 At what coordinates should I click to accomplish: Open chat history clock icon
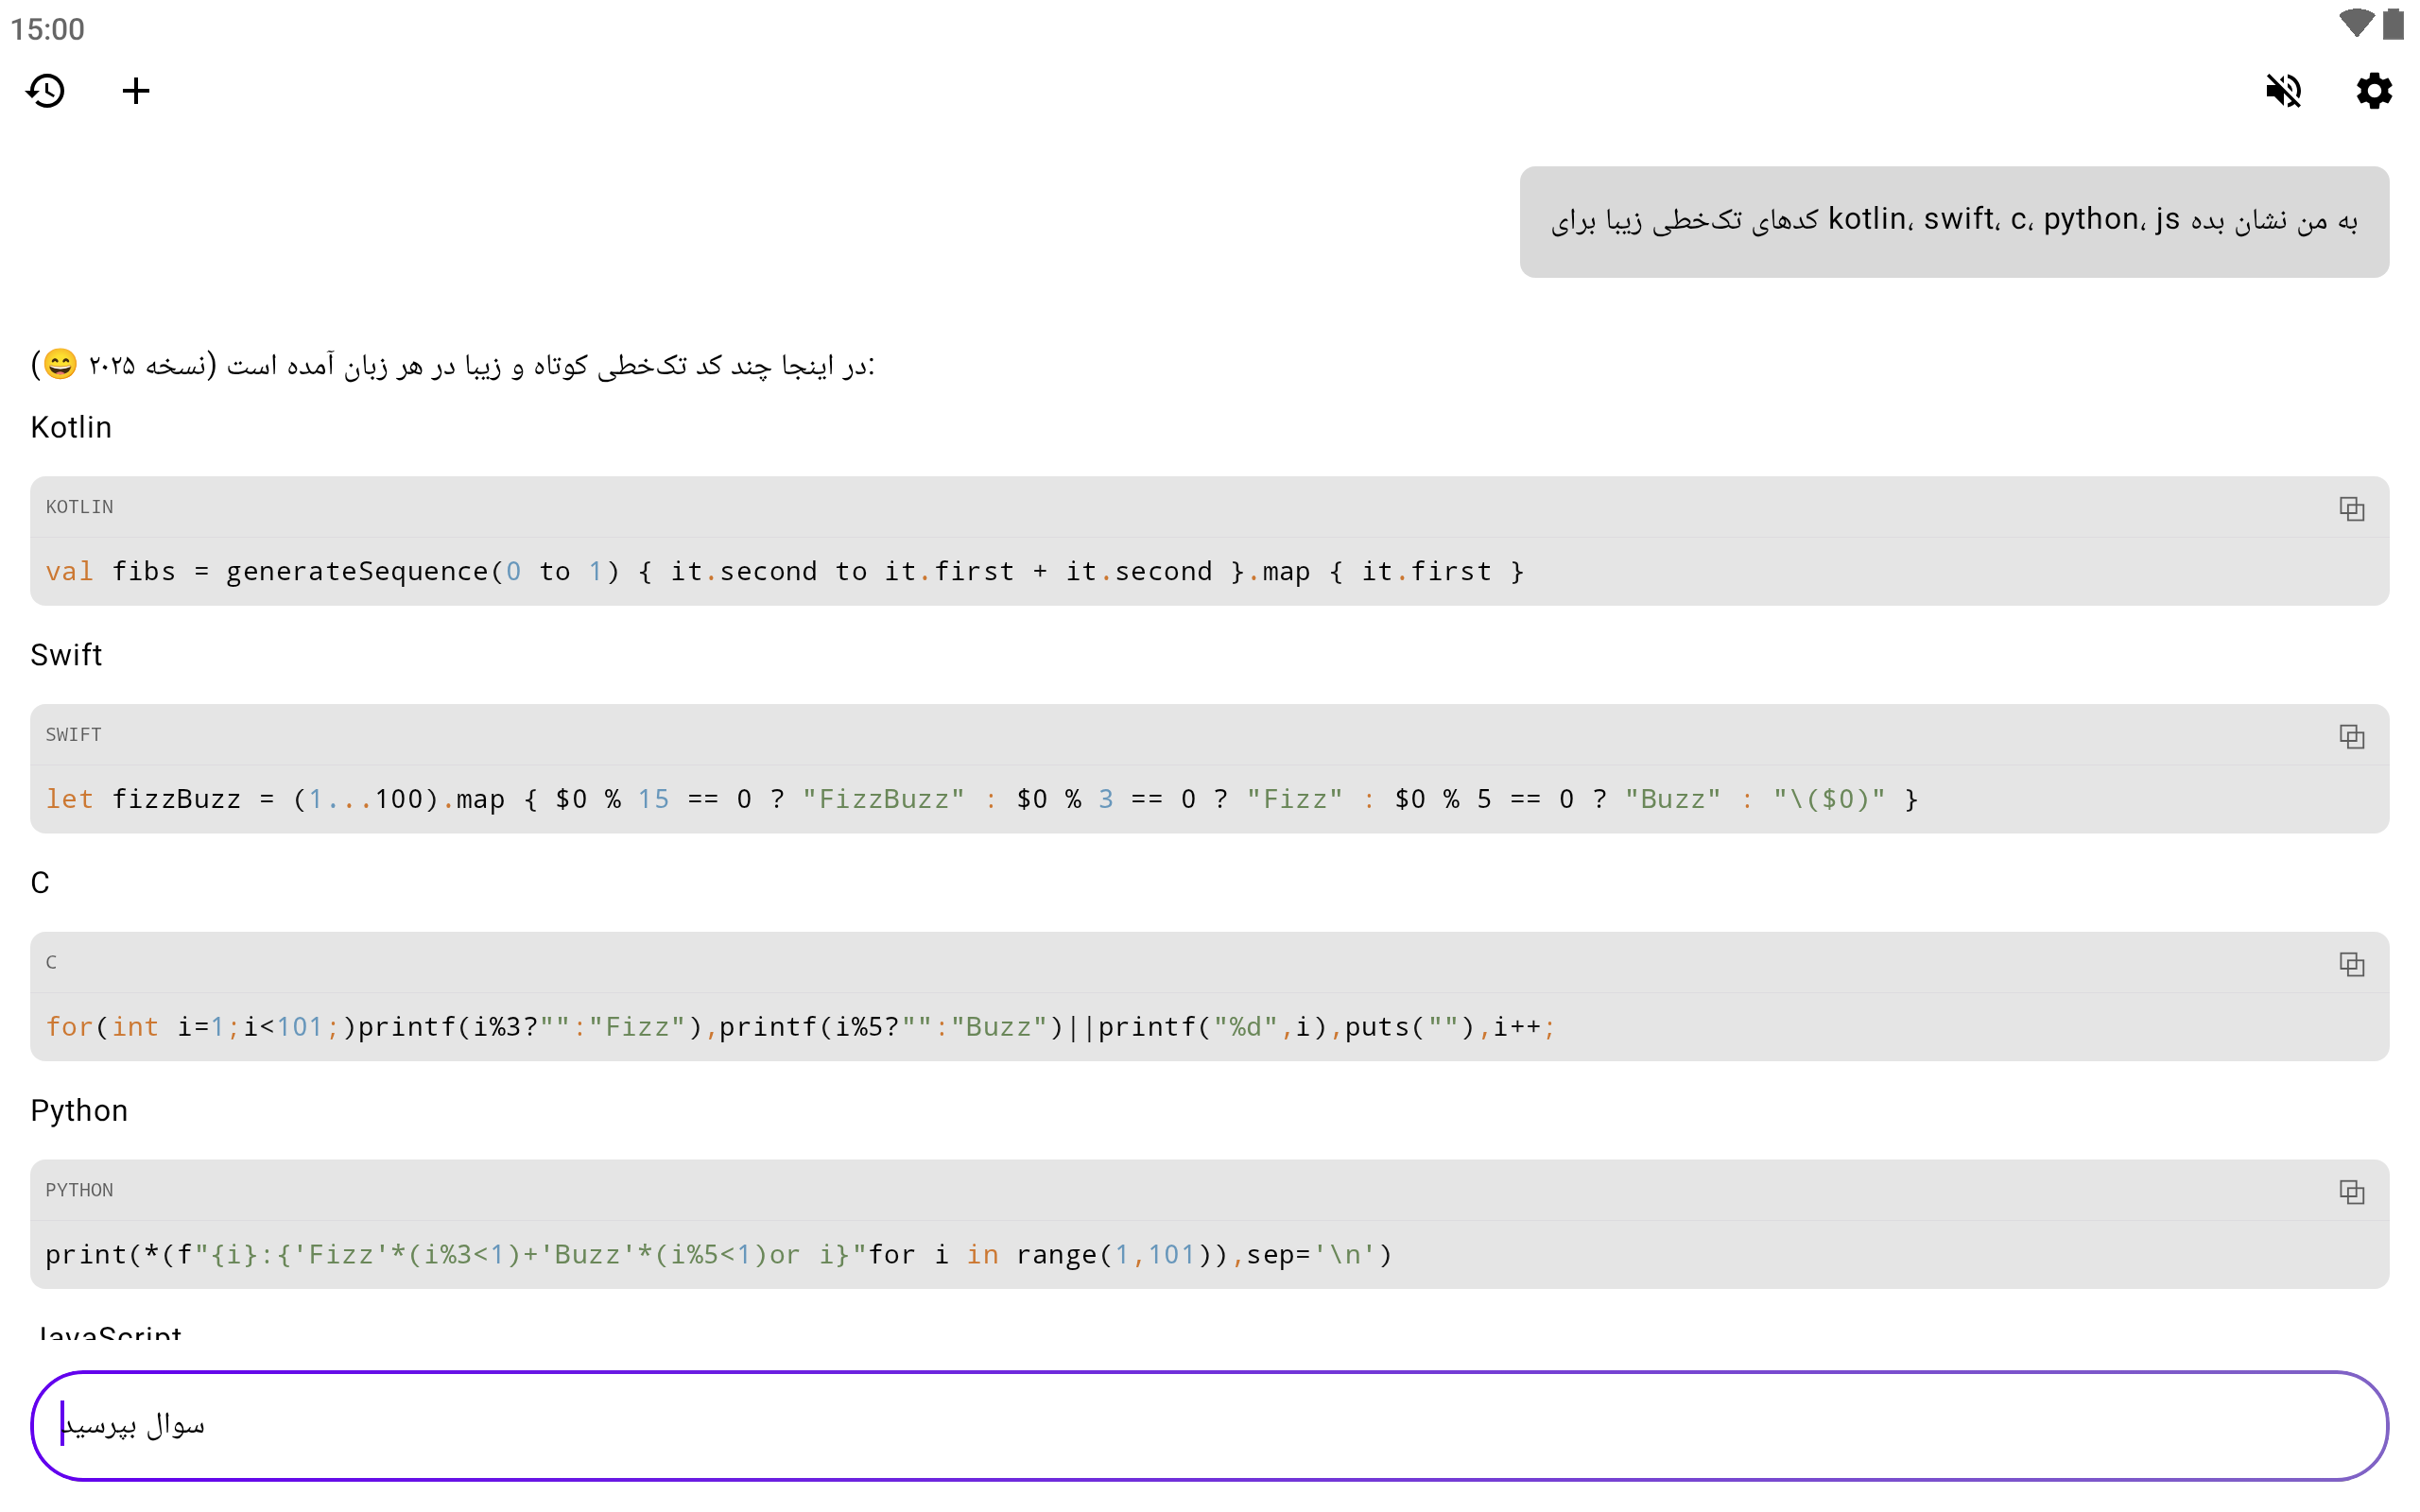click(x=46, y=91)
